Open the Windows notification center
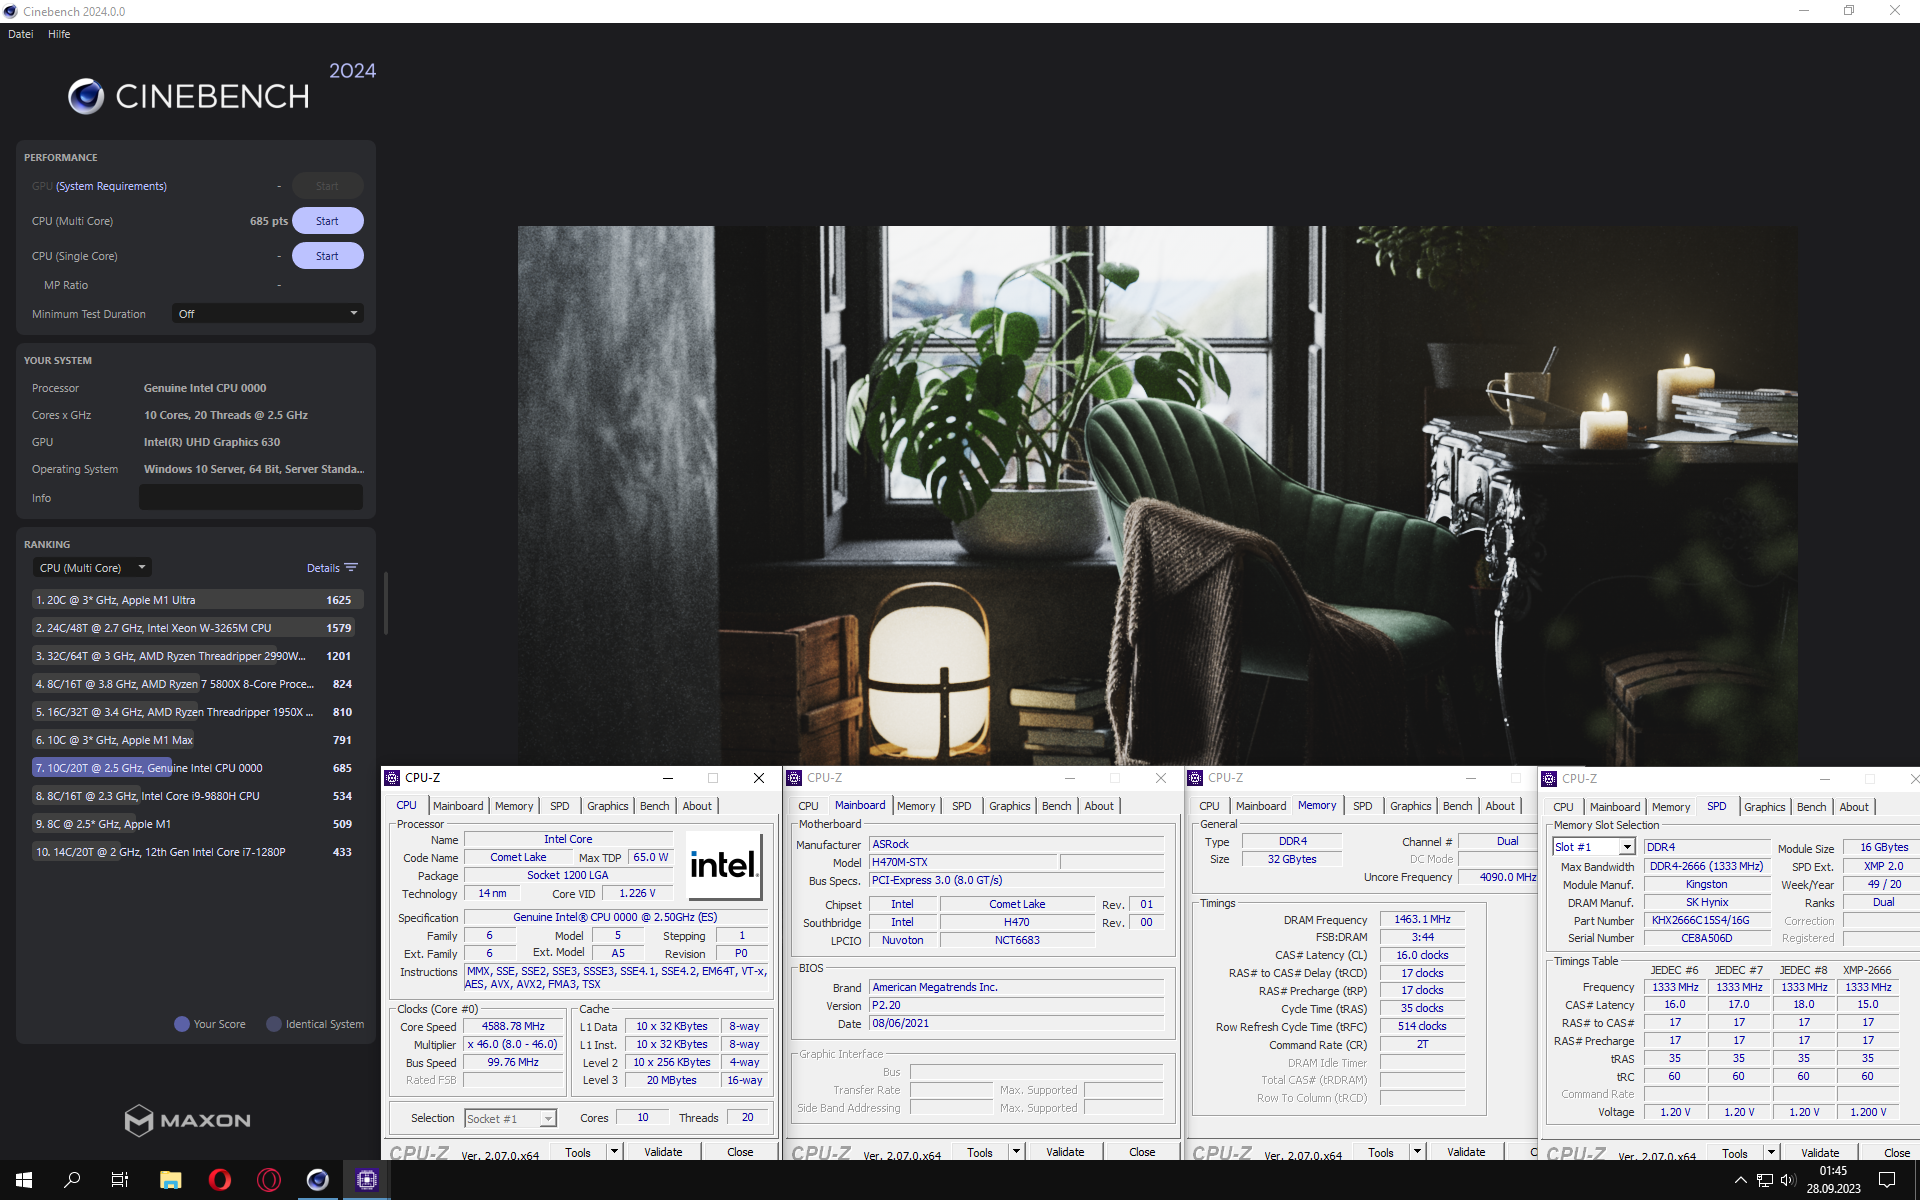 point(1887,1180)
